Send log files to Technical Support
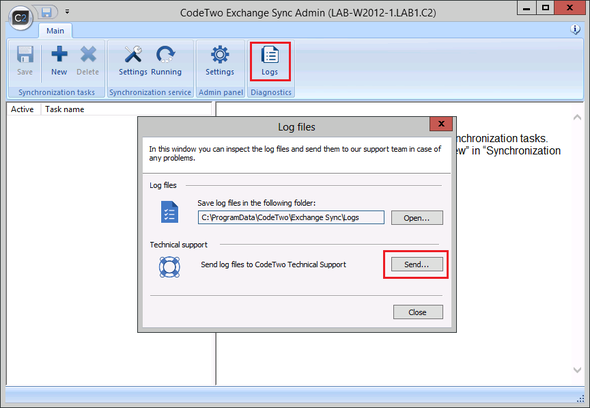This screenshot has width=590, height=408. pyautogui.click(x=417, y=264)
